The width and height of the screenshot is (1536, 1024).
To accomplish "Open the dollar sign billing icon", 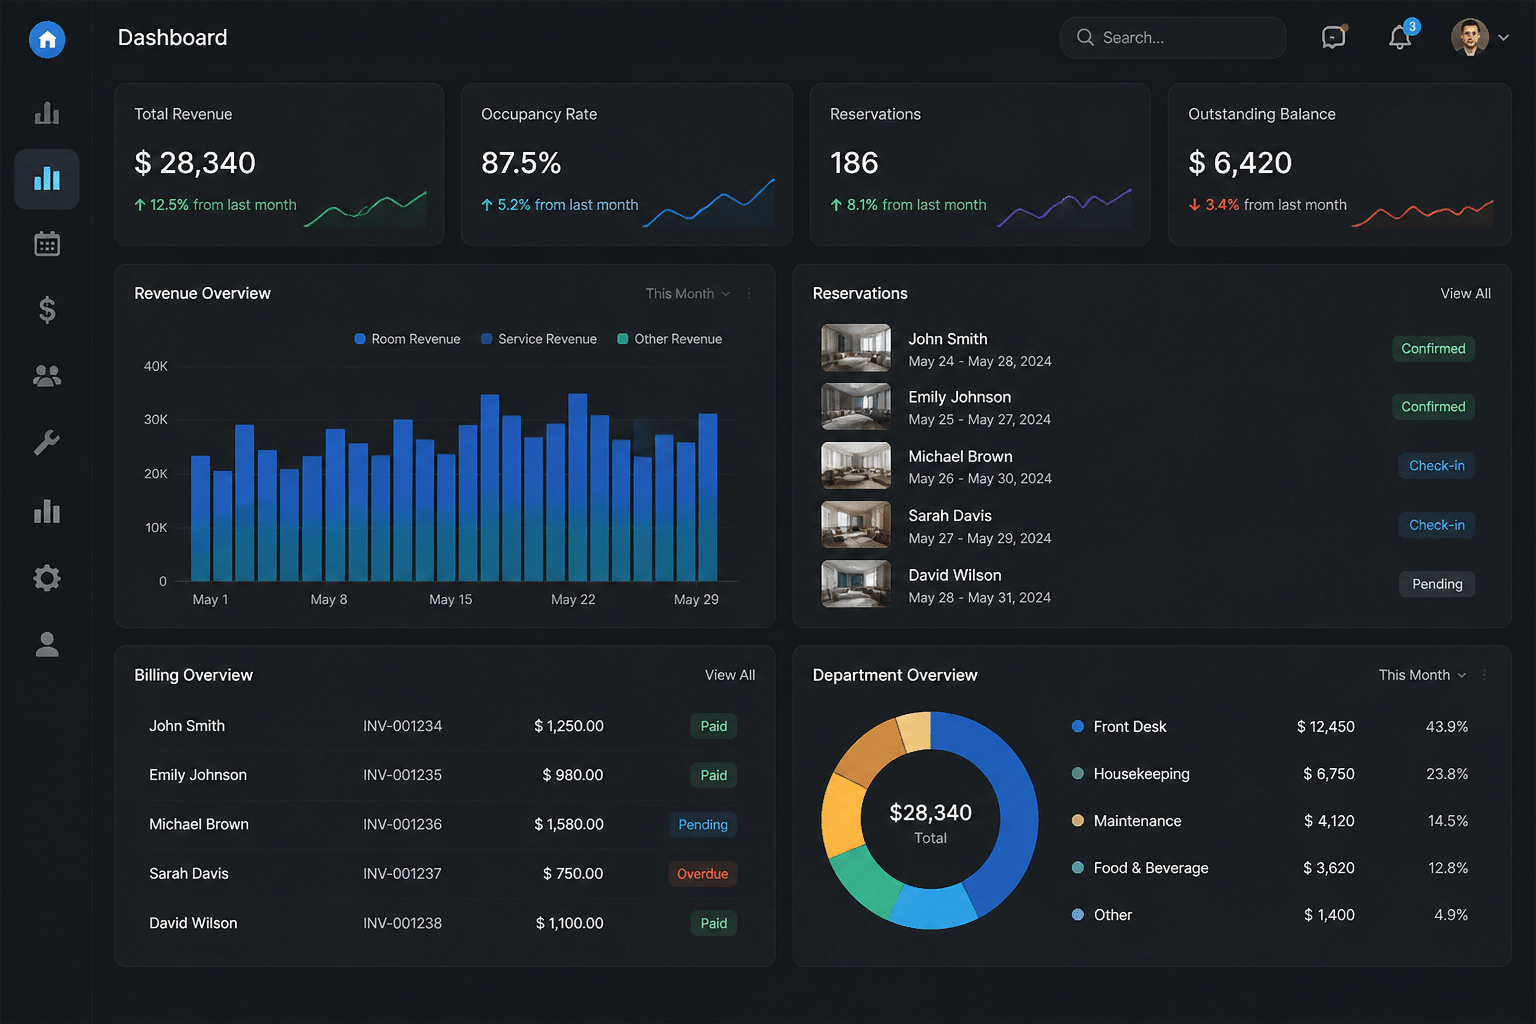I will [x=47, y=310].
